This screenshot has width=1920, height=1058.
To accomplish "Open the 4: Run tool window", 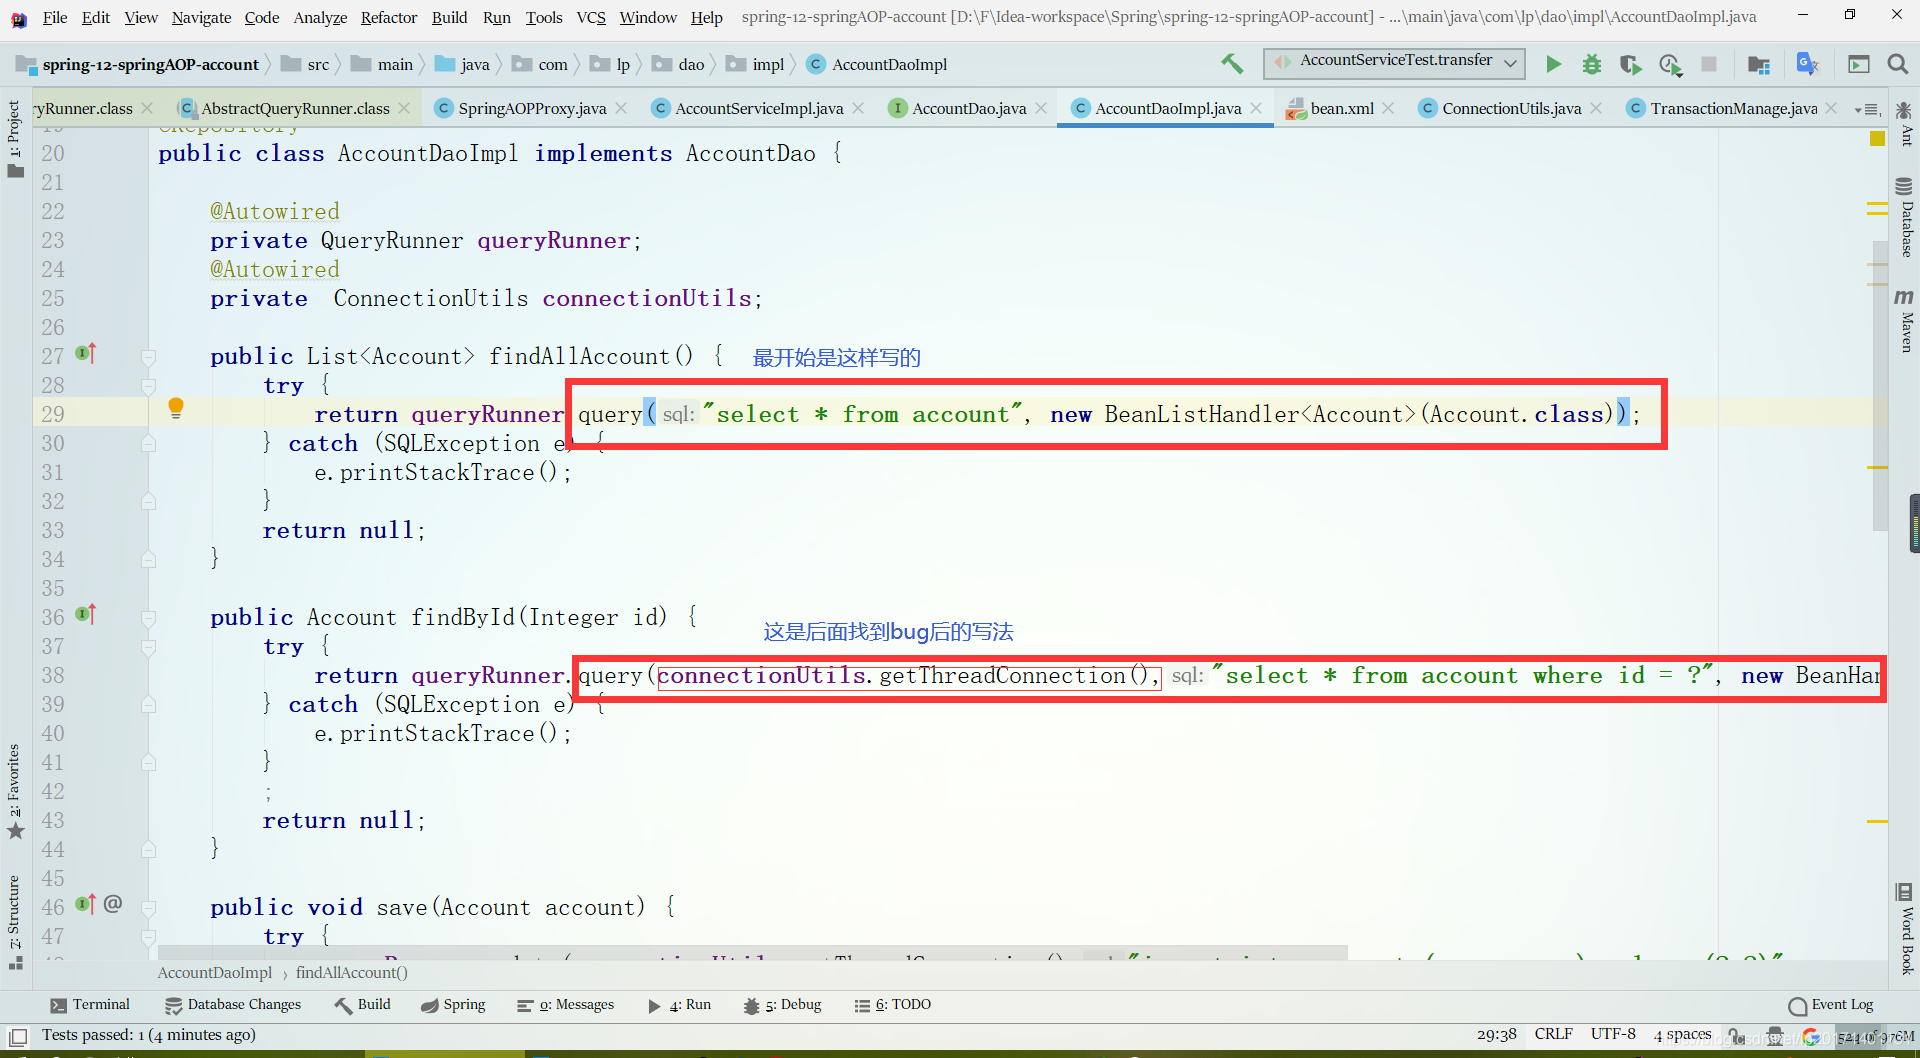I will coord(679,1005).
